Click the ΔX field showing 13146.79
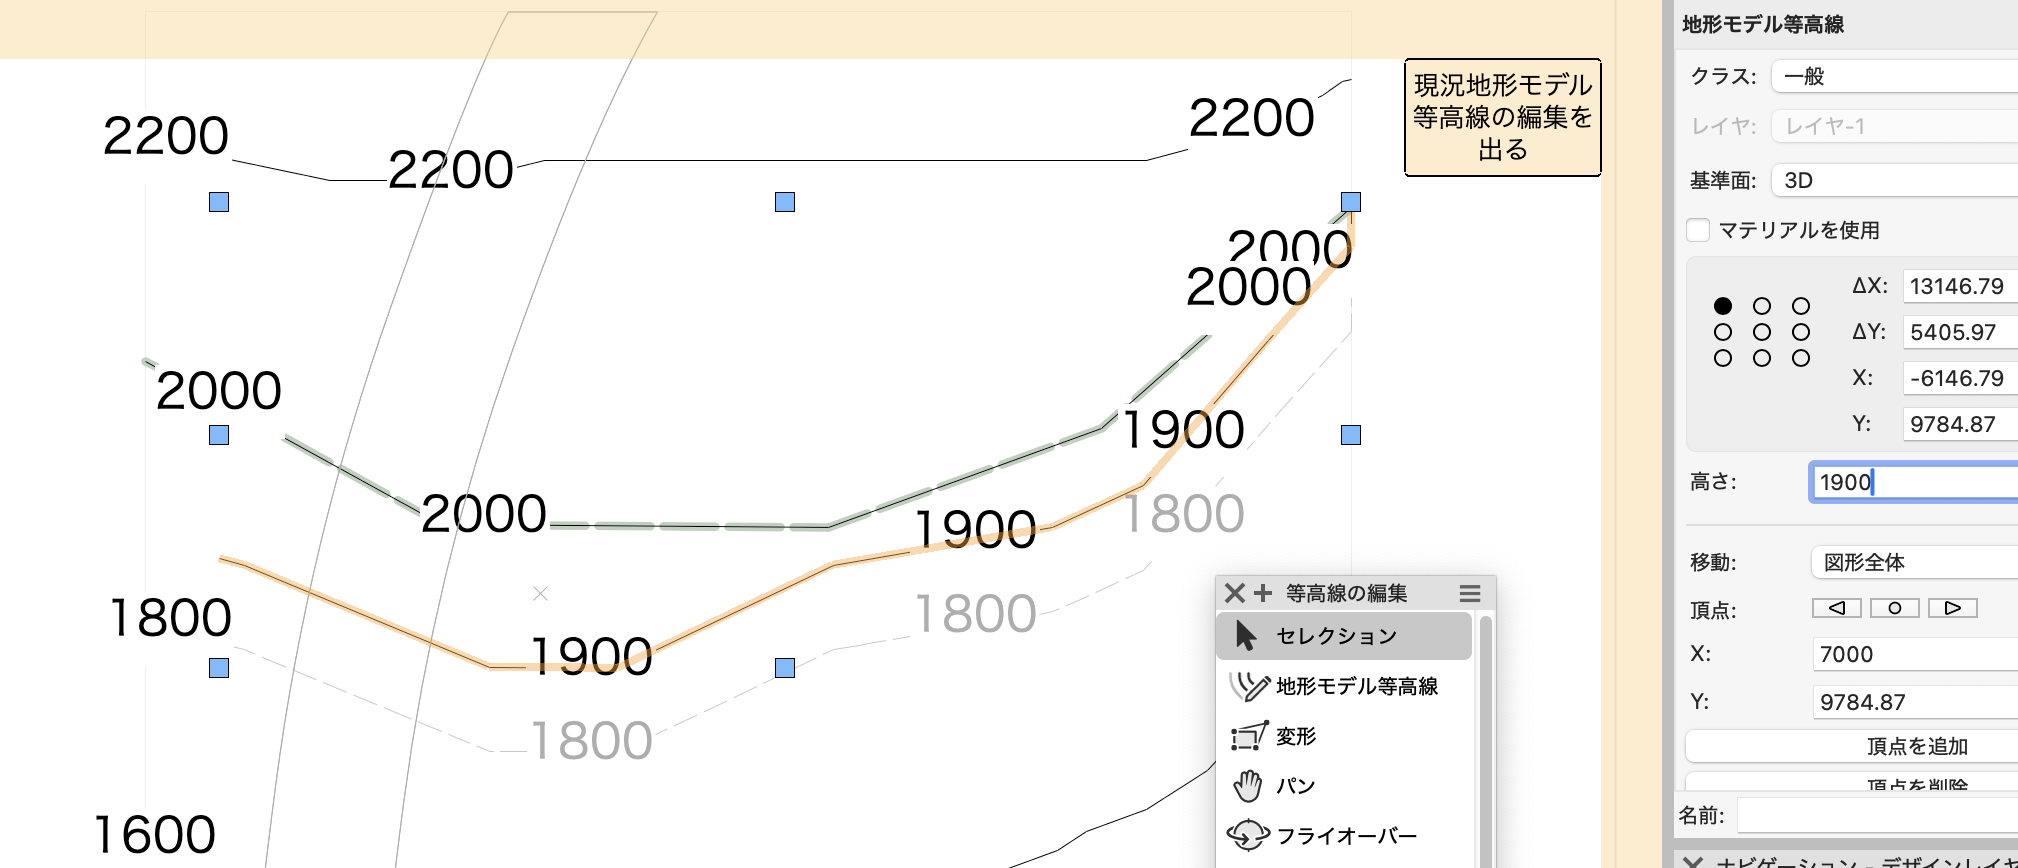2018x868 pixels. coord(1958,286)
